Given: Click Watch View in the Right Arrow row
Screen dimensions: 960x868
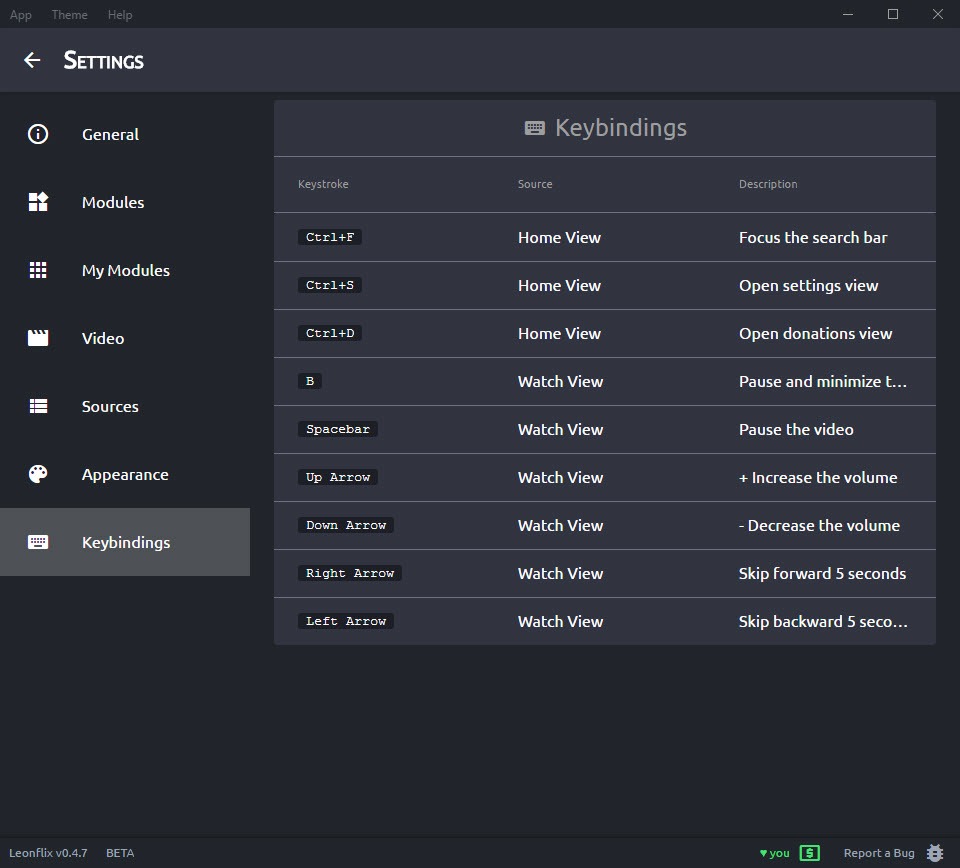Looking at the screenshot, I should 560,574.
